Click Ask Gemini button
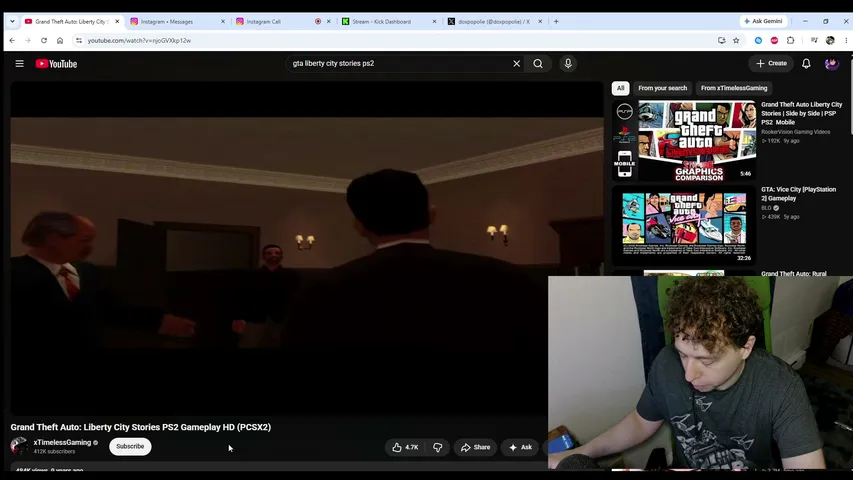The height and width of the screenshot is (480, 853). pos(763,21)
